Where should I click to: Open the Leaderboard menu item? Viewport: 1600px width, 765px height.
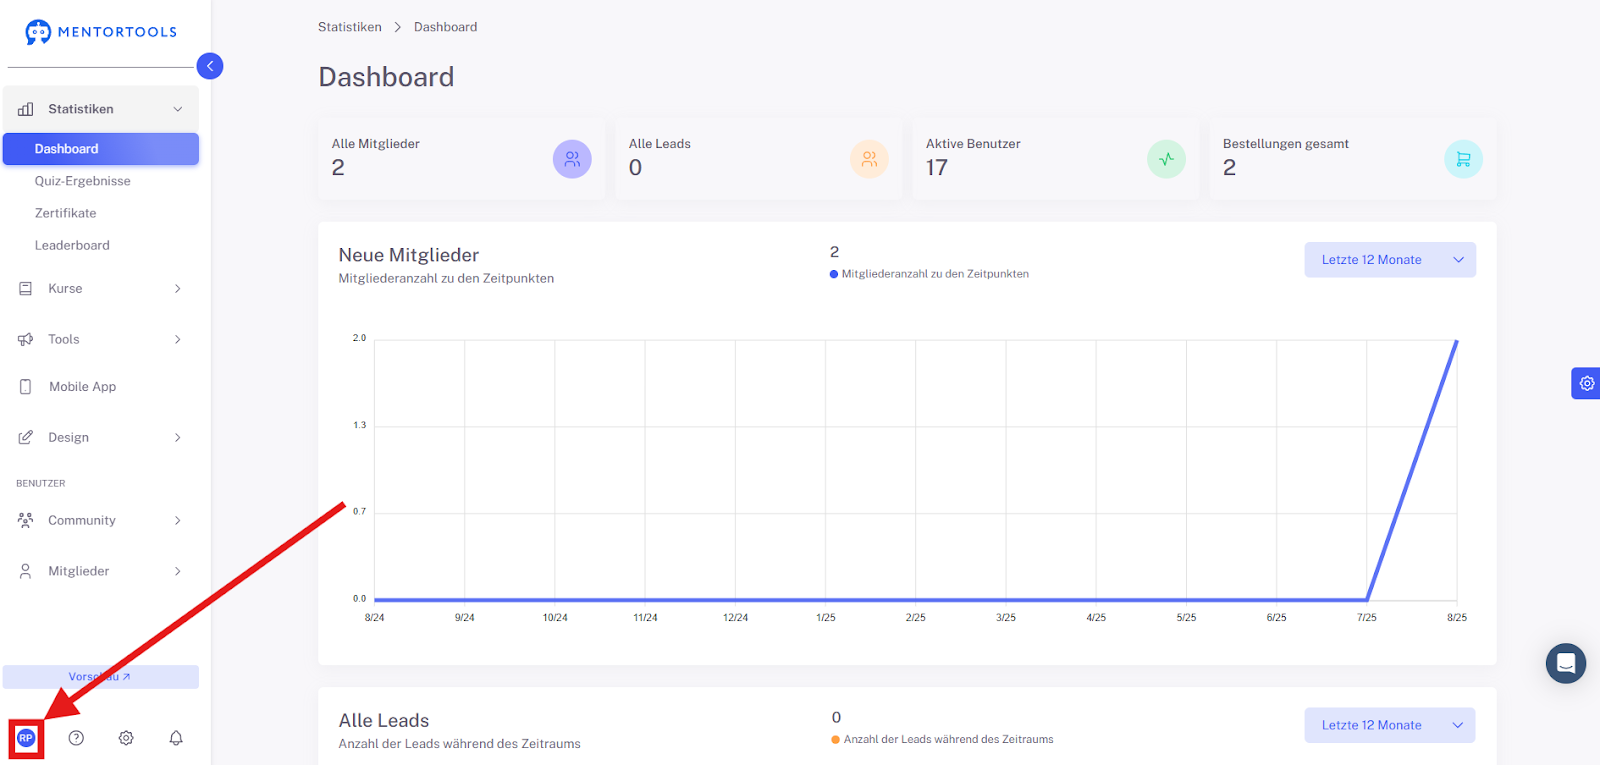72,245
